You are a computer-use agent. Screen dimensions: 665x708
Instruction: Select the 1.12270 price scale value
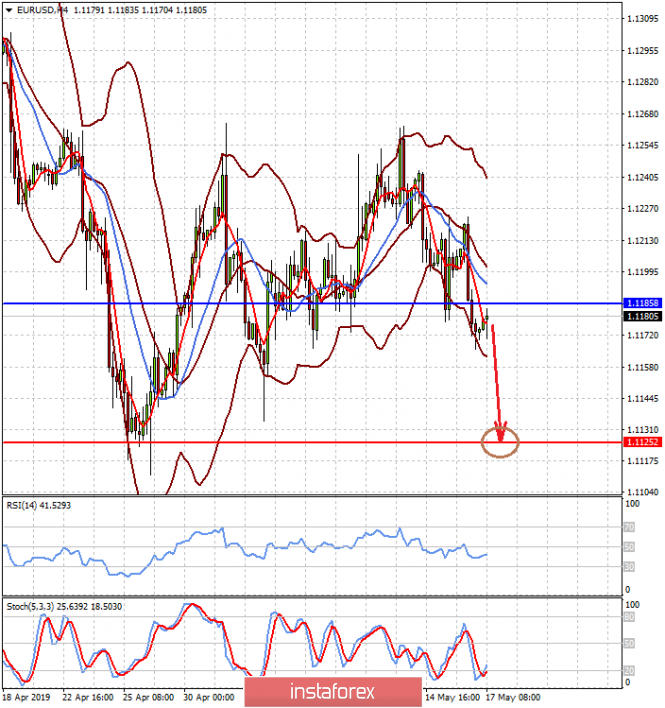[x=643, y=209]
